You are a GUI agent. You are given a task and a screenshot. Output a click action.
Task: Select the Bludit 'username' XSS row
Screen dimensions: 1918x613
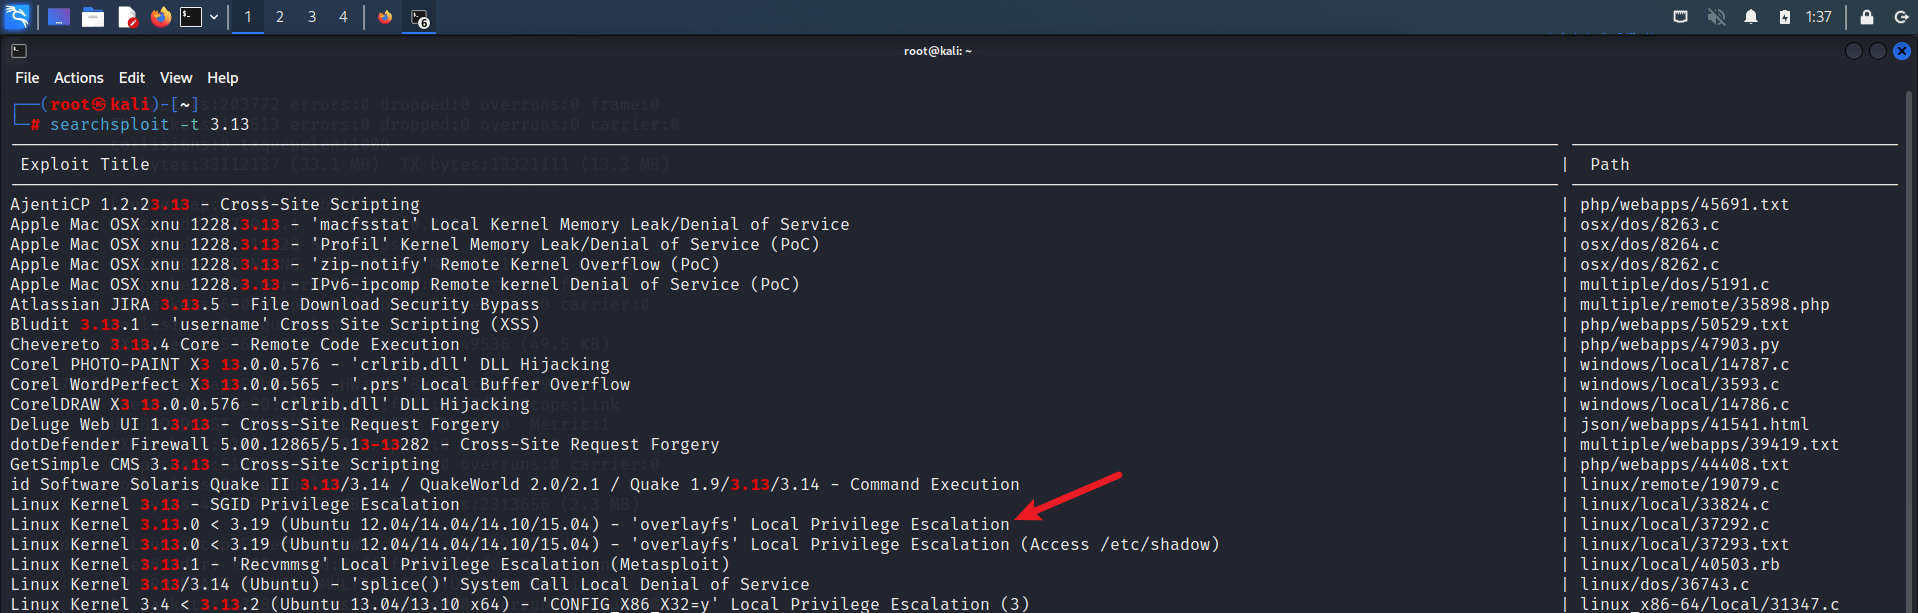coord(275,325)
